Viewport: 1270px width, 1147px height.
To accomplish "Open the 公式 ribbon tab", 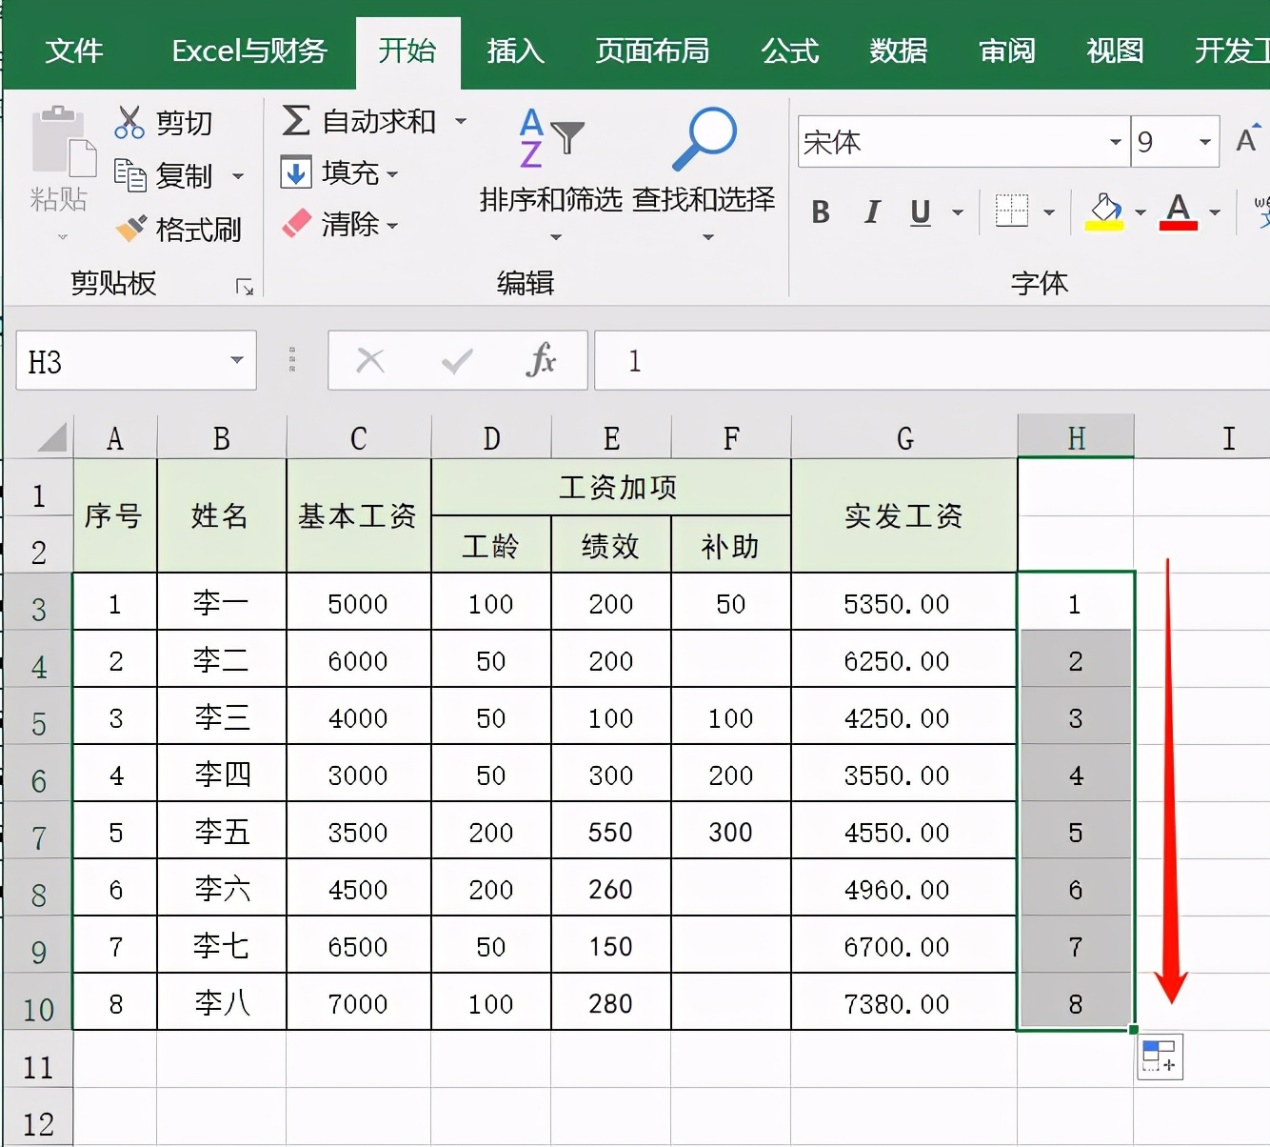I will pos(789,52).
